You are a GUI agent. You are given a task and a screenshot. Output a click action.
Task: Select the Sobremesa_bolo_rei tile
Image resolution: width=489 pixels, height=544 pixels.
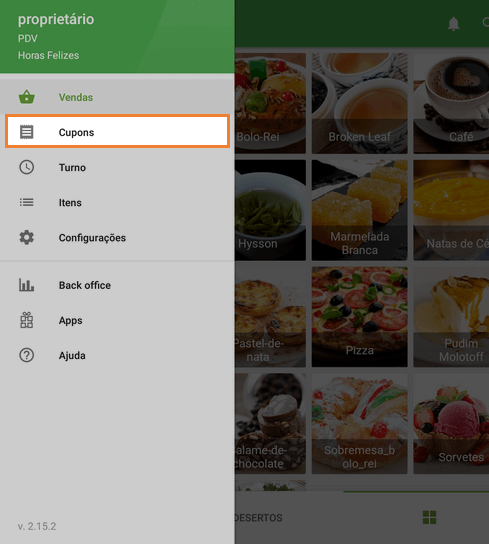point(360,424)
